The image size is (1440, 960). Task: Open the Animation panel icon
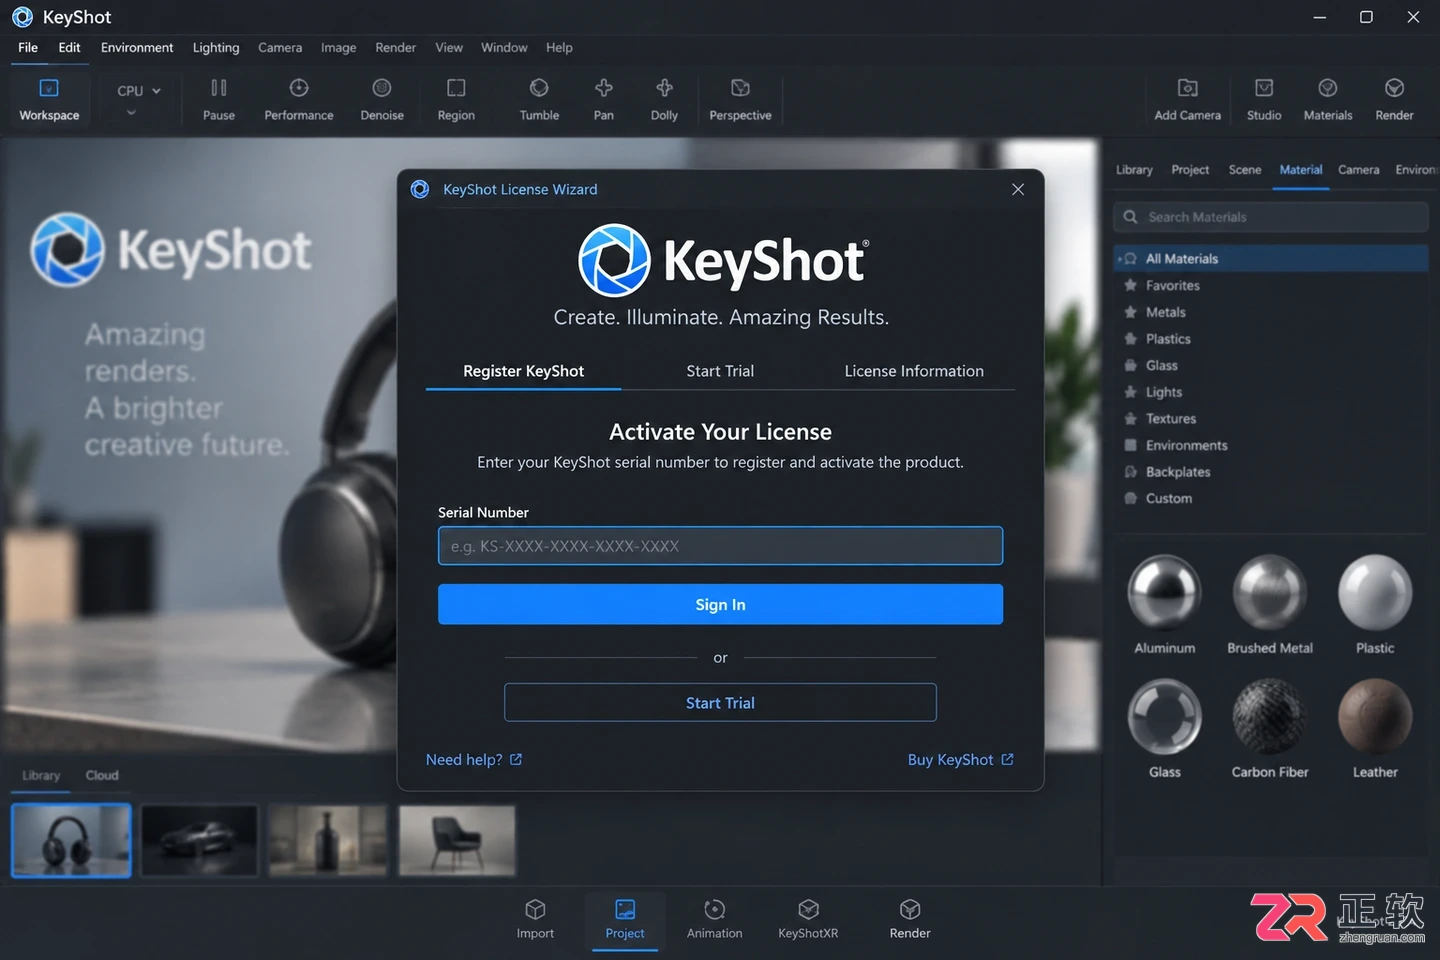714,909
